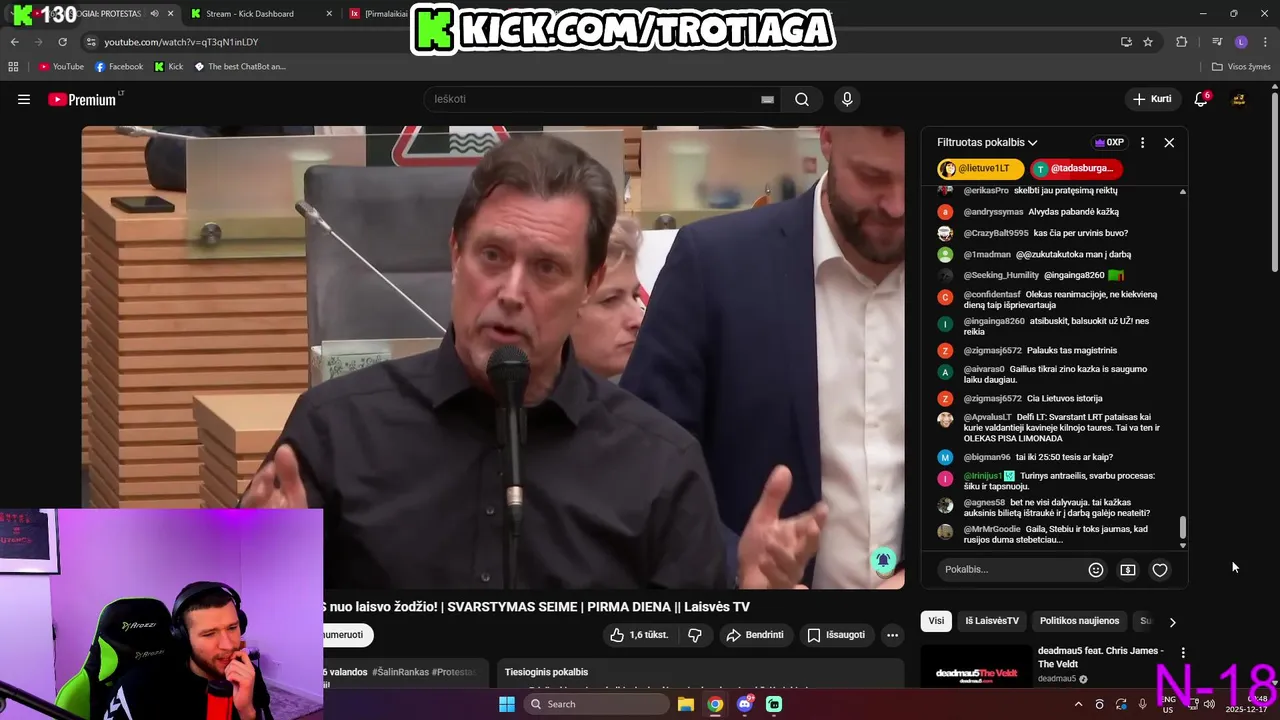This screenshot has height=720, width=1280.
Task: Mute the playing YouTube tab
Action: [154, 14]
